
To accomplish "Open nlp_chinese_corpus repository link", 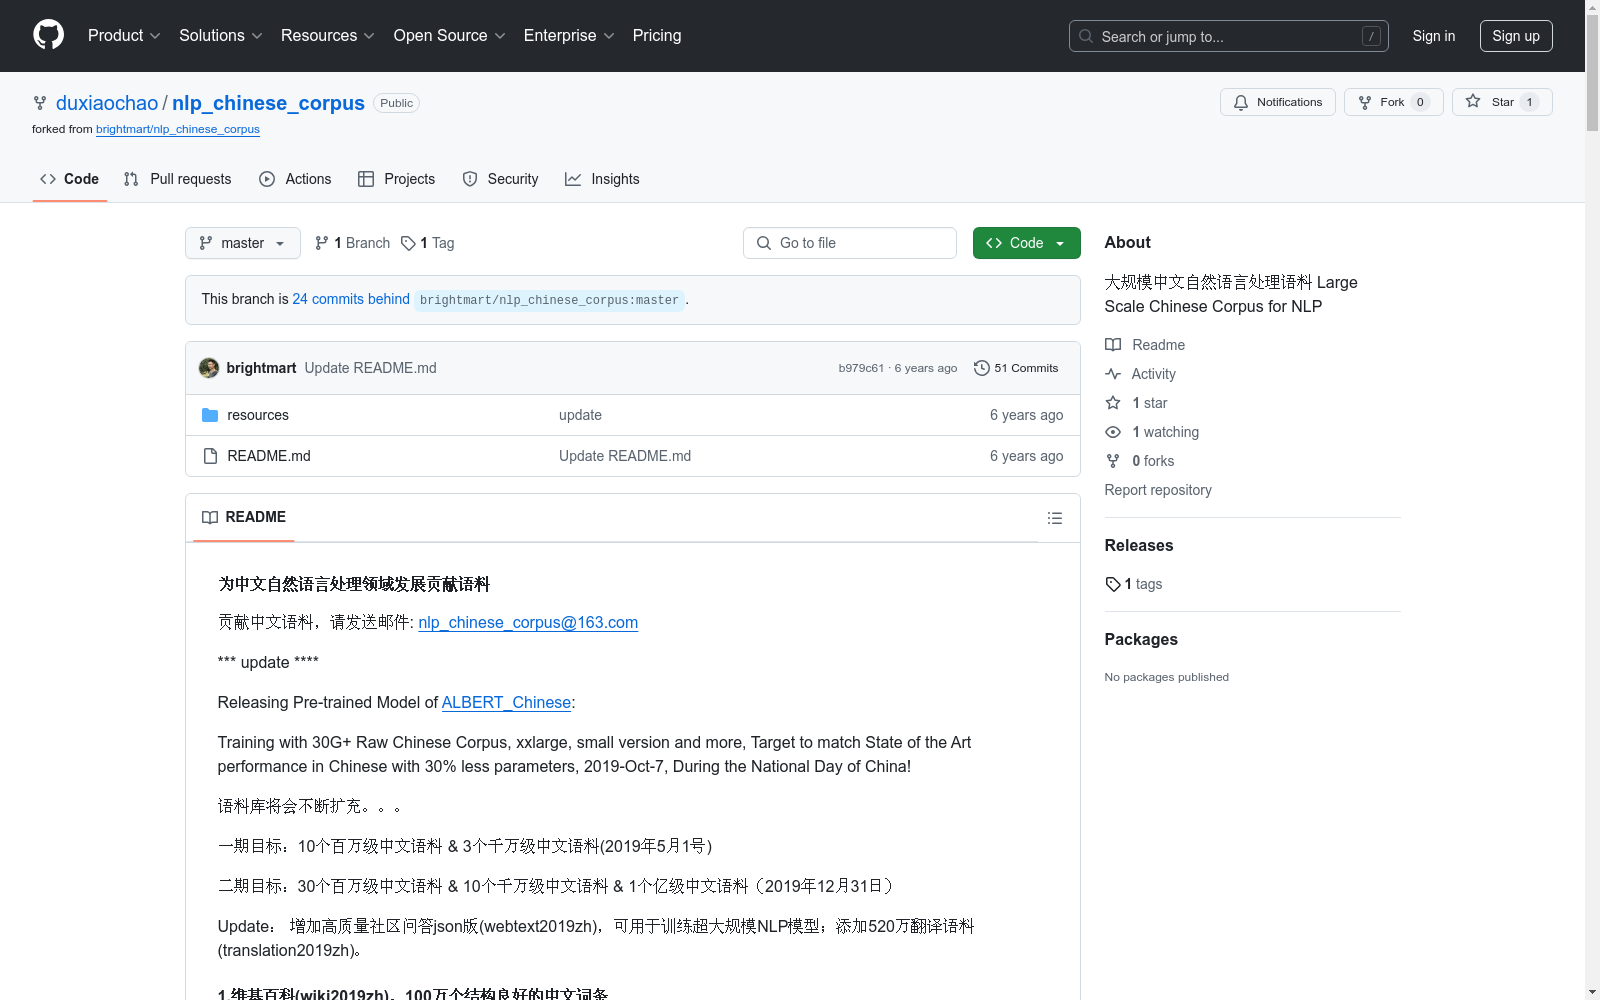I will tap(268, 103).
